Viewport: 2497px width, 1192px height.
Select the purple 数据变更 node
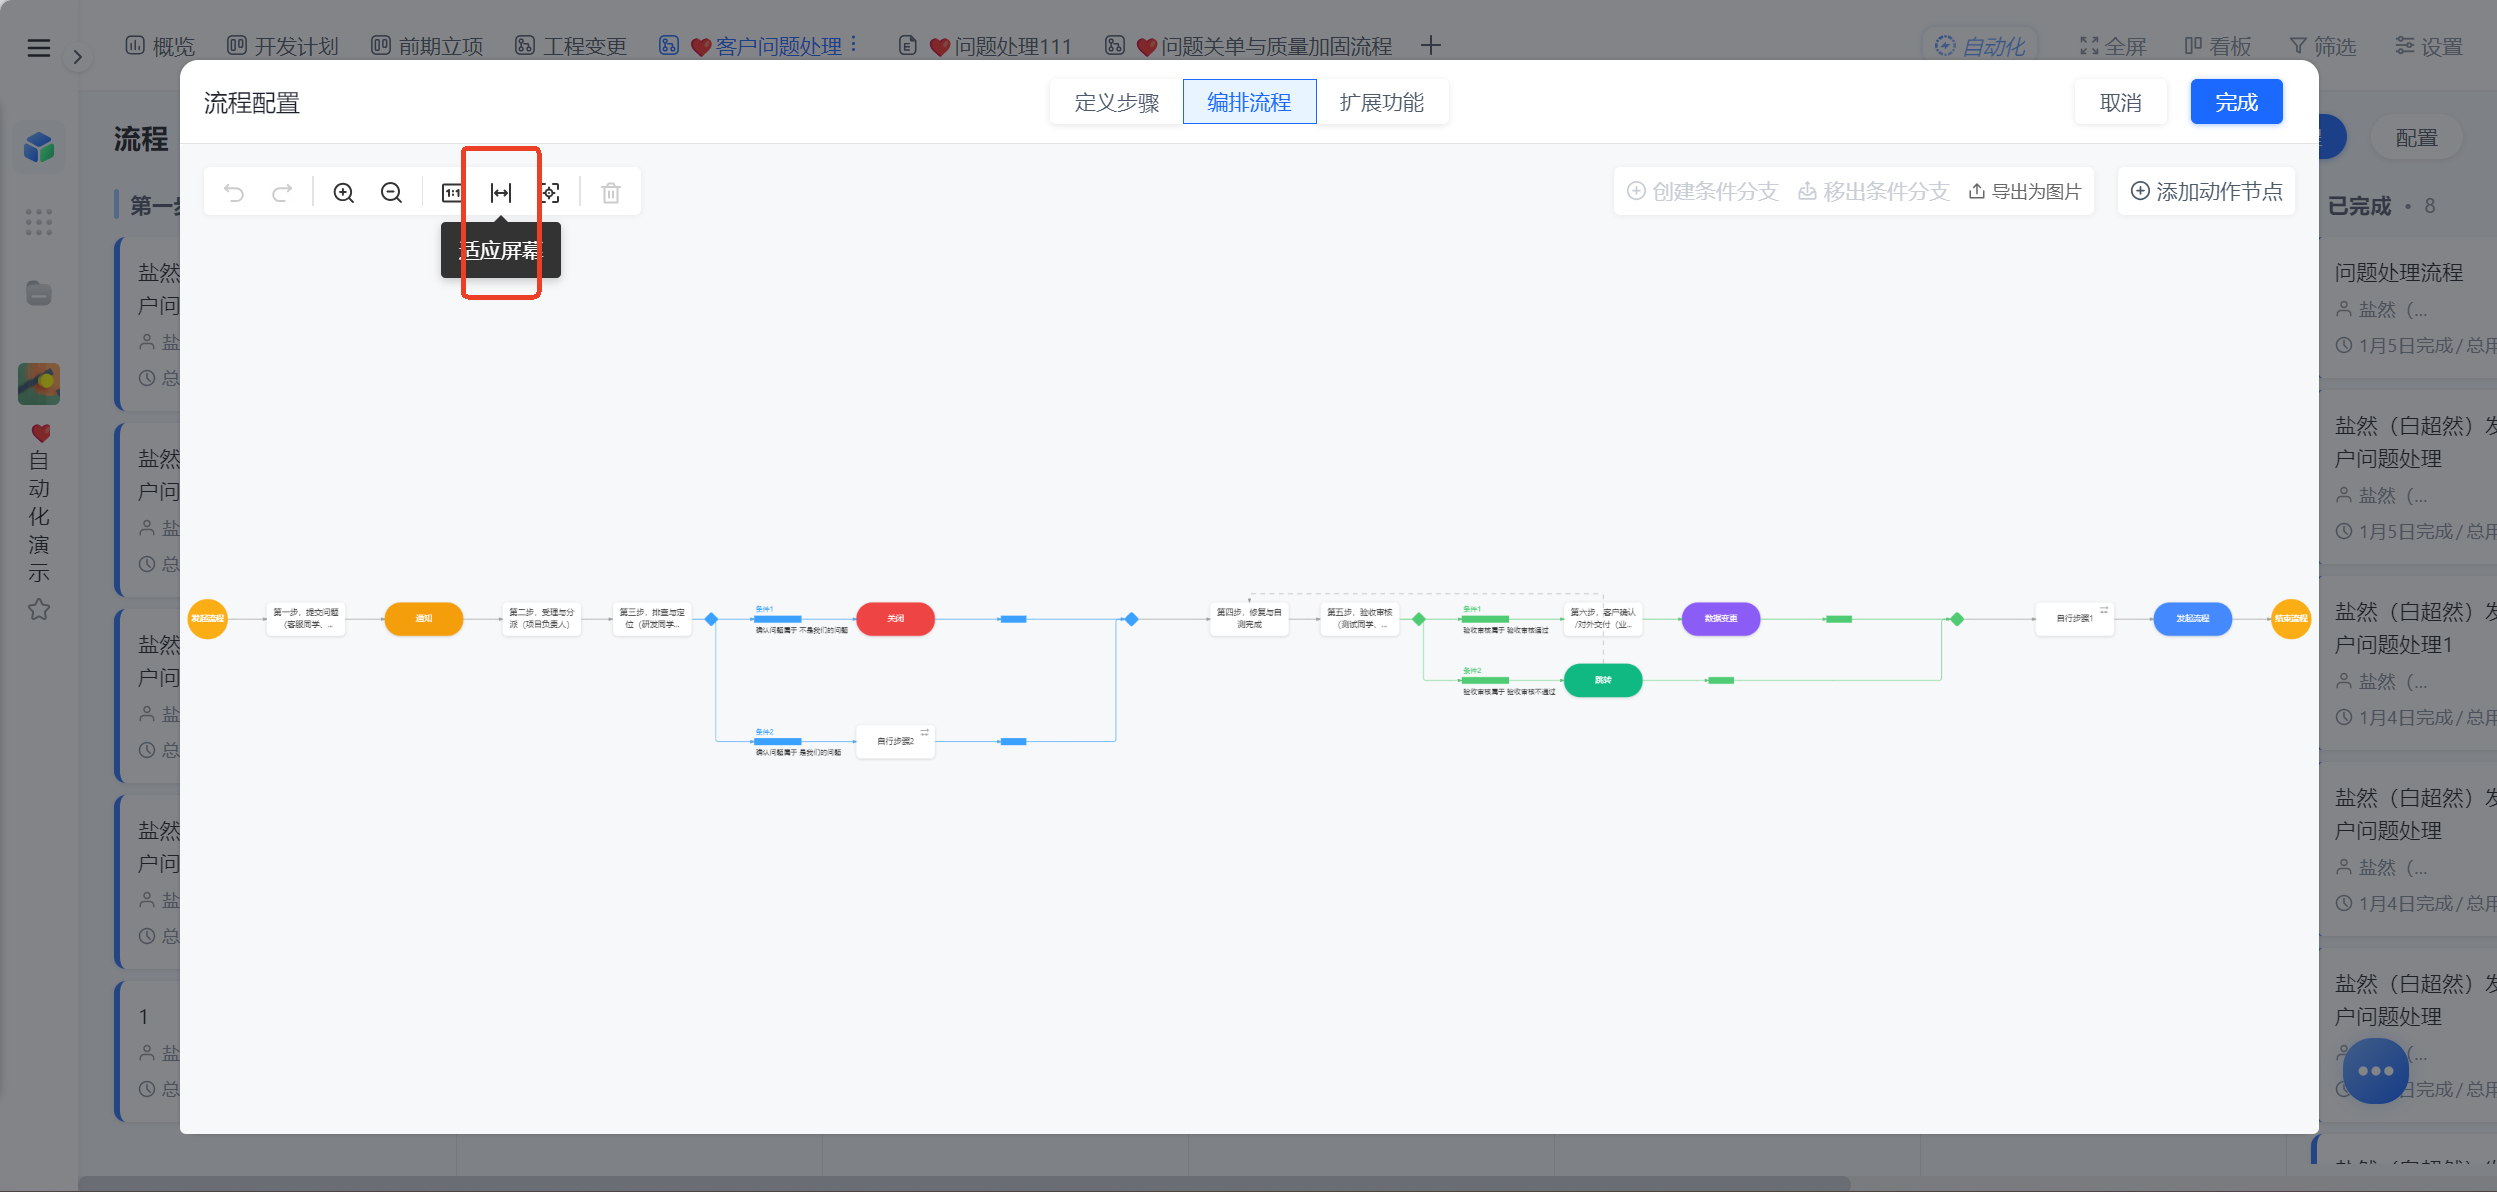coord(1721,619)
